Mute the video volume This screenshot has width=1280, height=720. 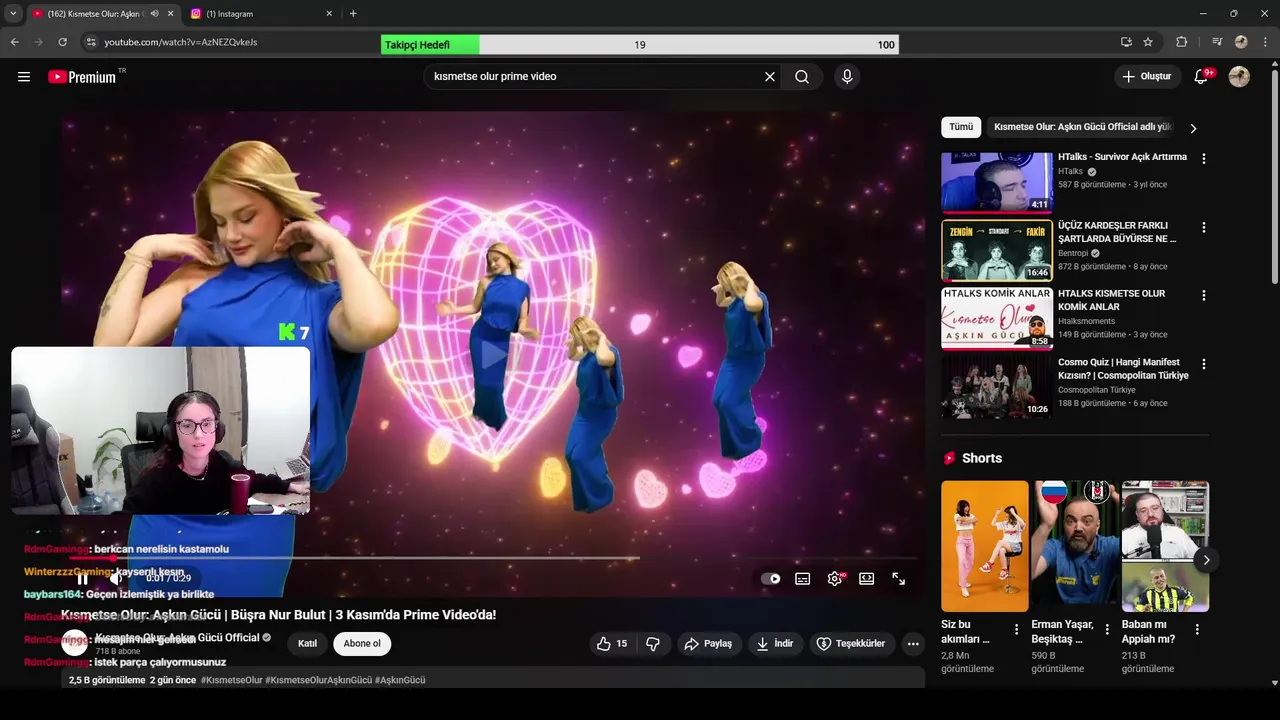click(x=116, y=579)
